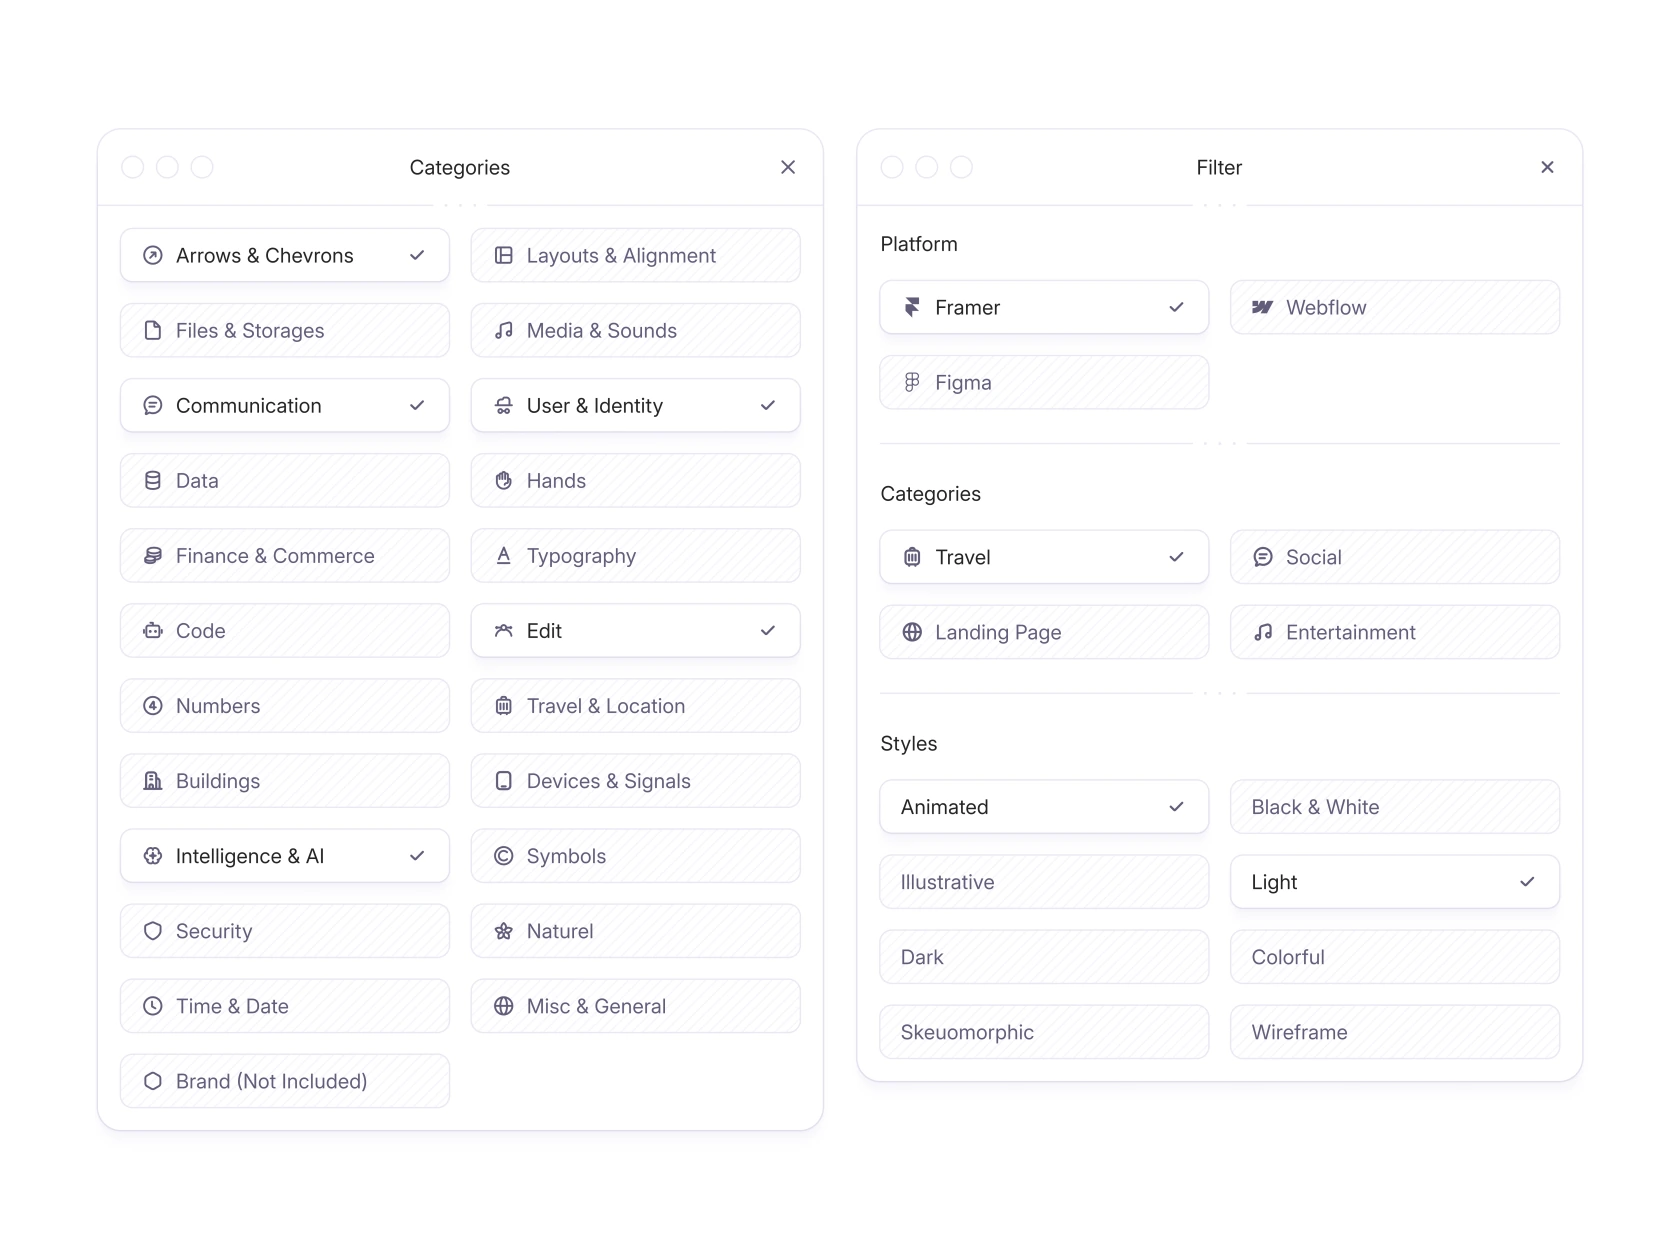The height and width of the screenshot is (1260, 1680).
Task: Click the Security shield icon
Action: [153, 930]
